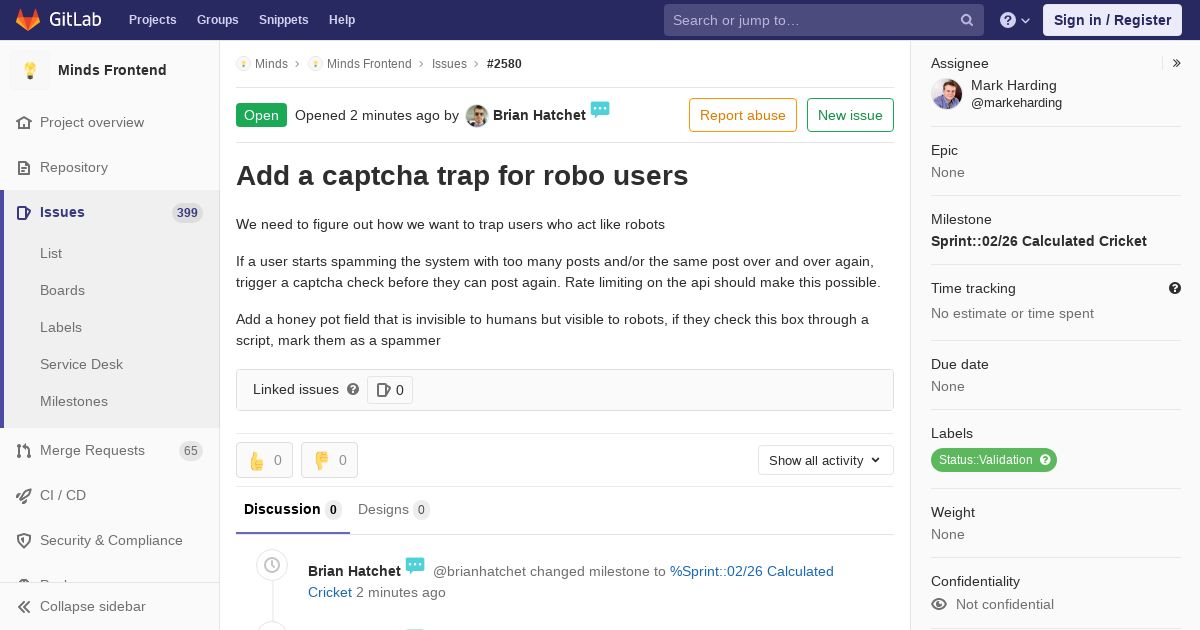Click the New issue button
The width and height of the screenshot is (1200, 630).
point(850,115)
